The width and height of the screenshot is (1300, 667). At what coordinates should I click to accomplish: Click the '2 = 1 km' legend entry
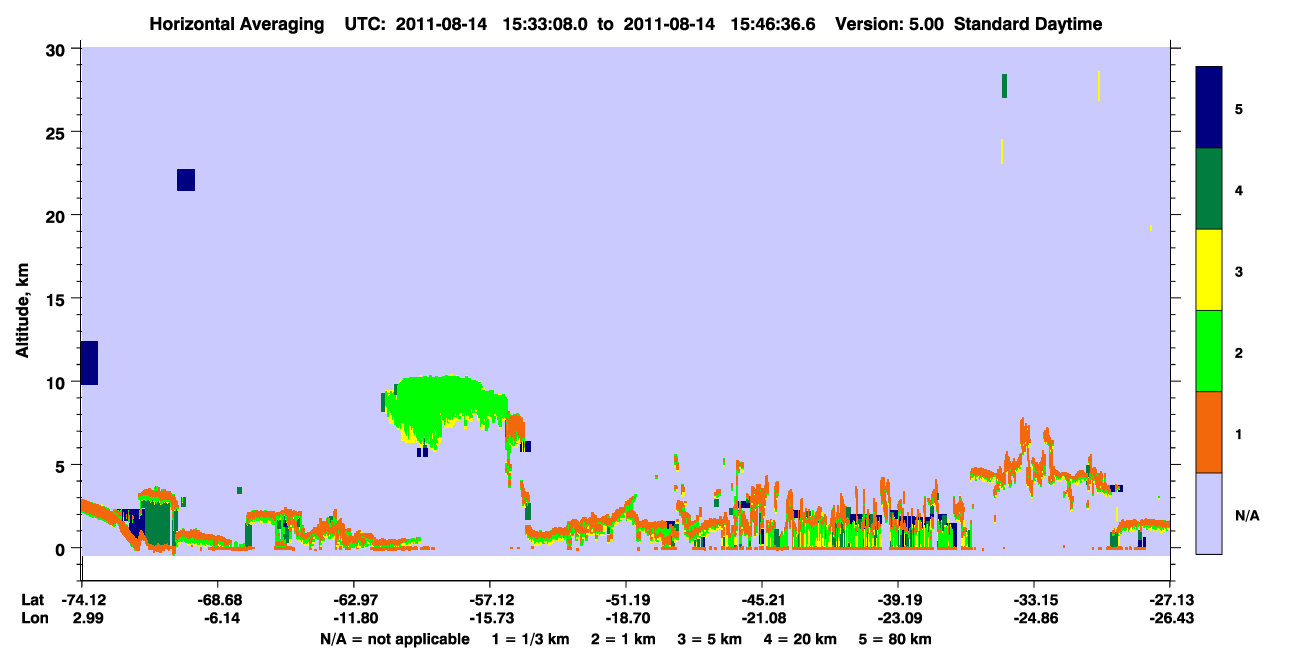click(x=623, y=639)
